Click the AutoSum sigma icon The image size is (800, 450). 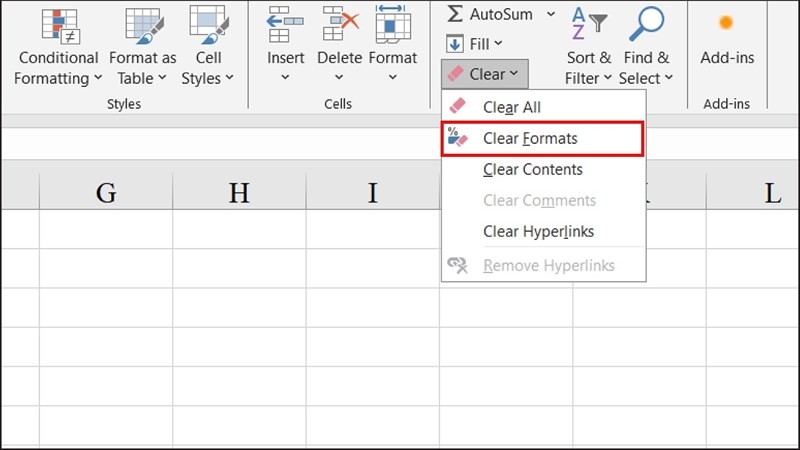(455, 14)
